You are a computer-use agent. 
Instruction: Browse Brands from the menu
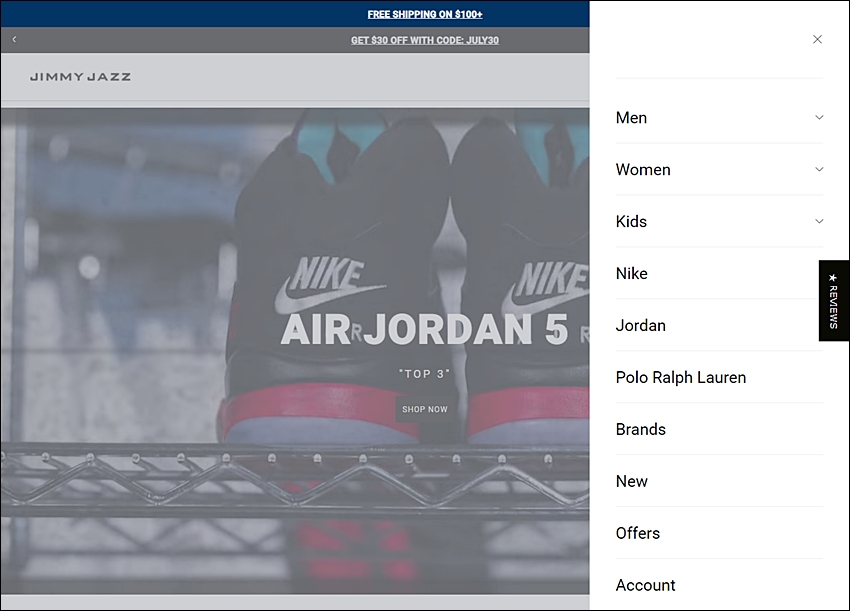(x=641, y=430)
